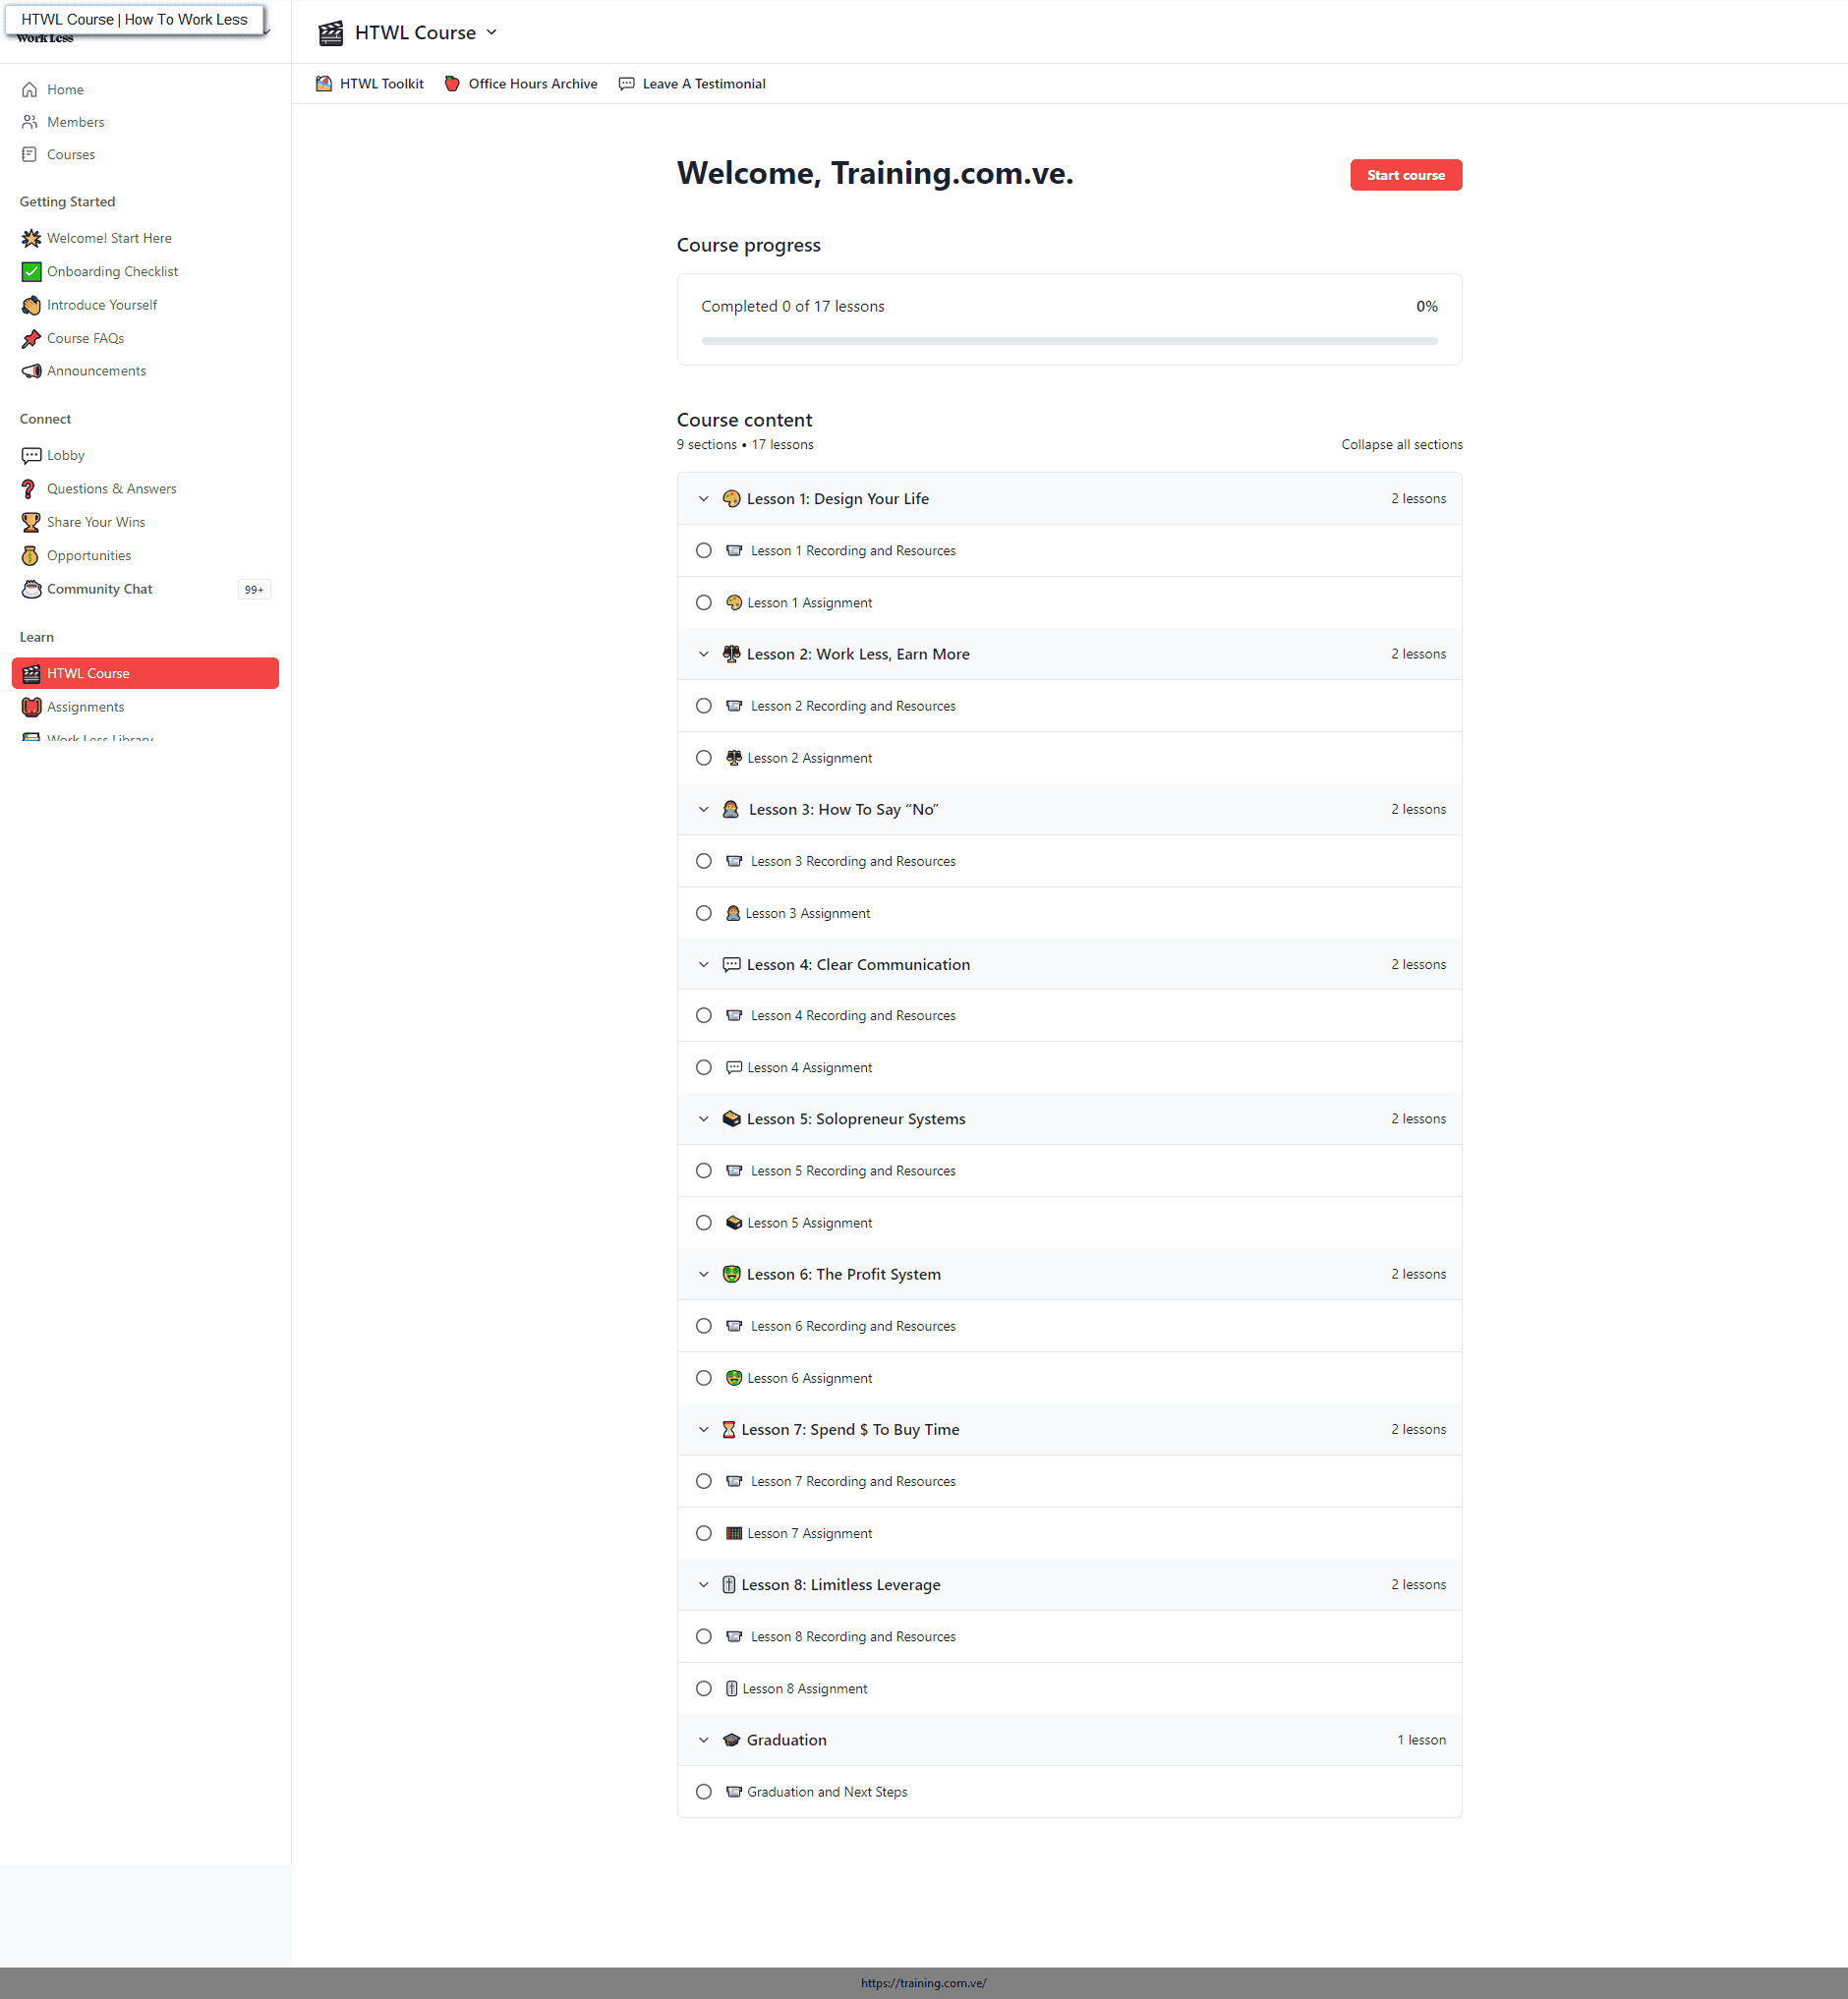
Task: Click the Members people icon
Action: (x=30, y=122)
